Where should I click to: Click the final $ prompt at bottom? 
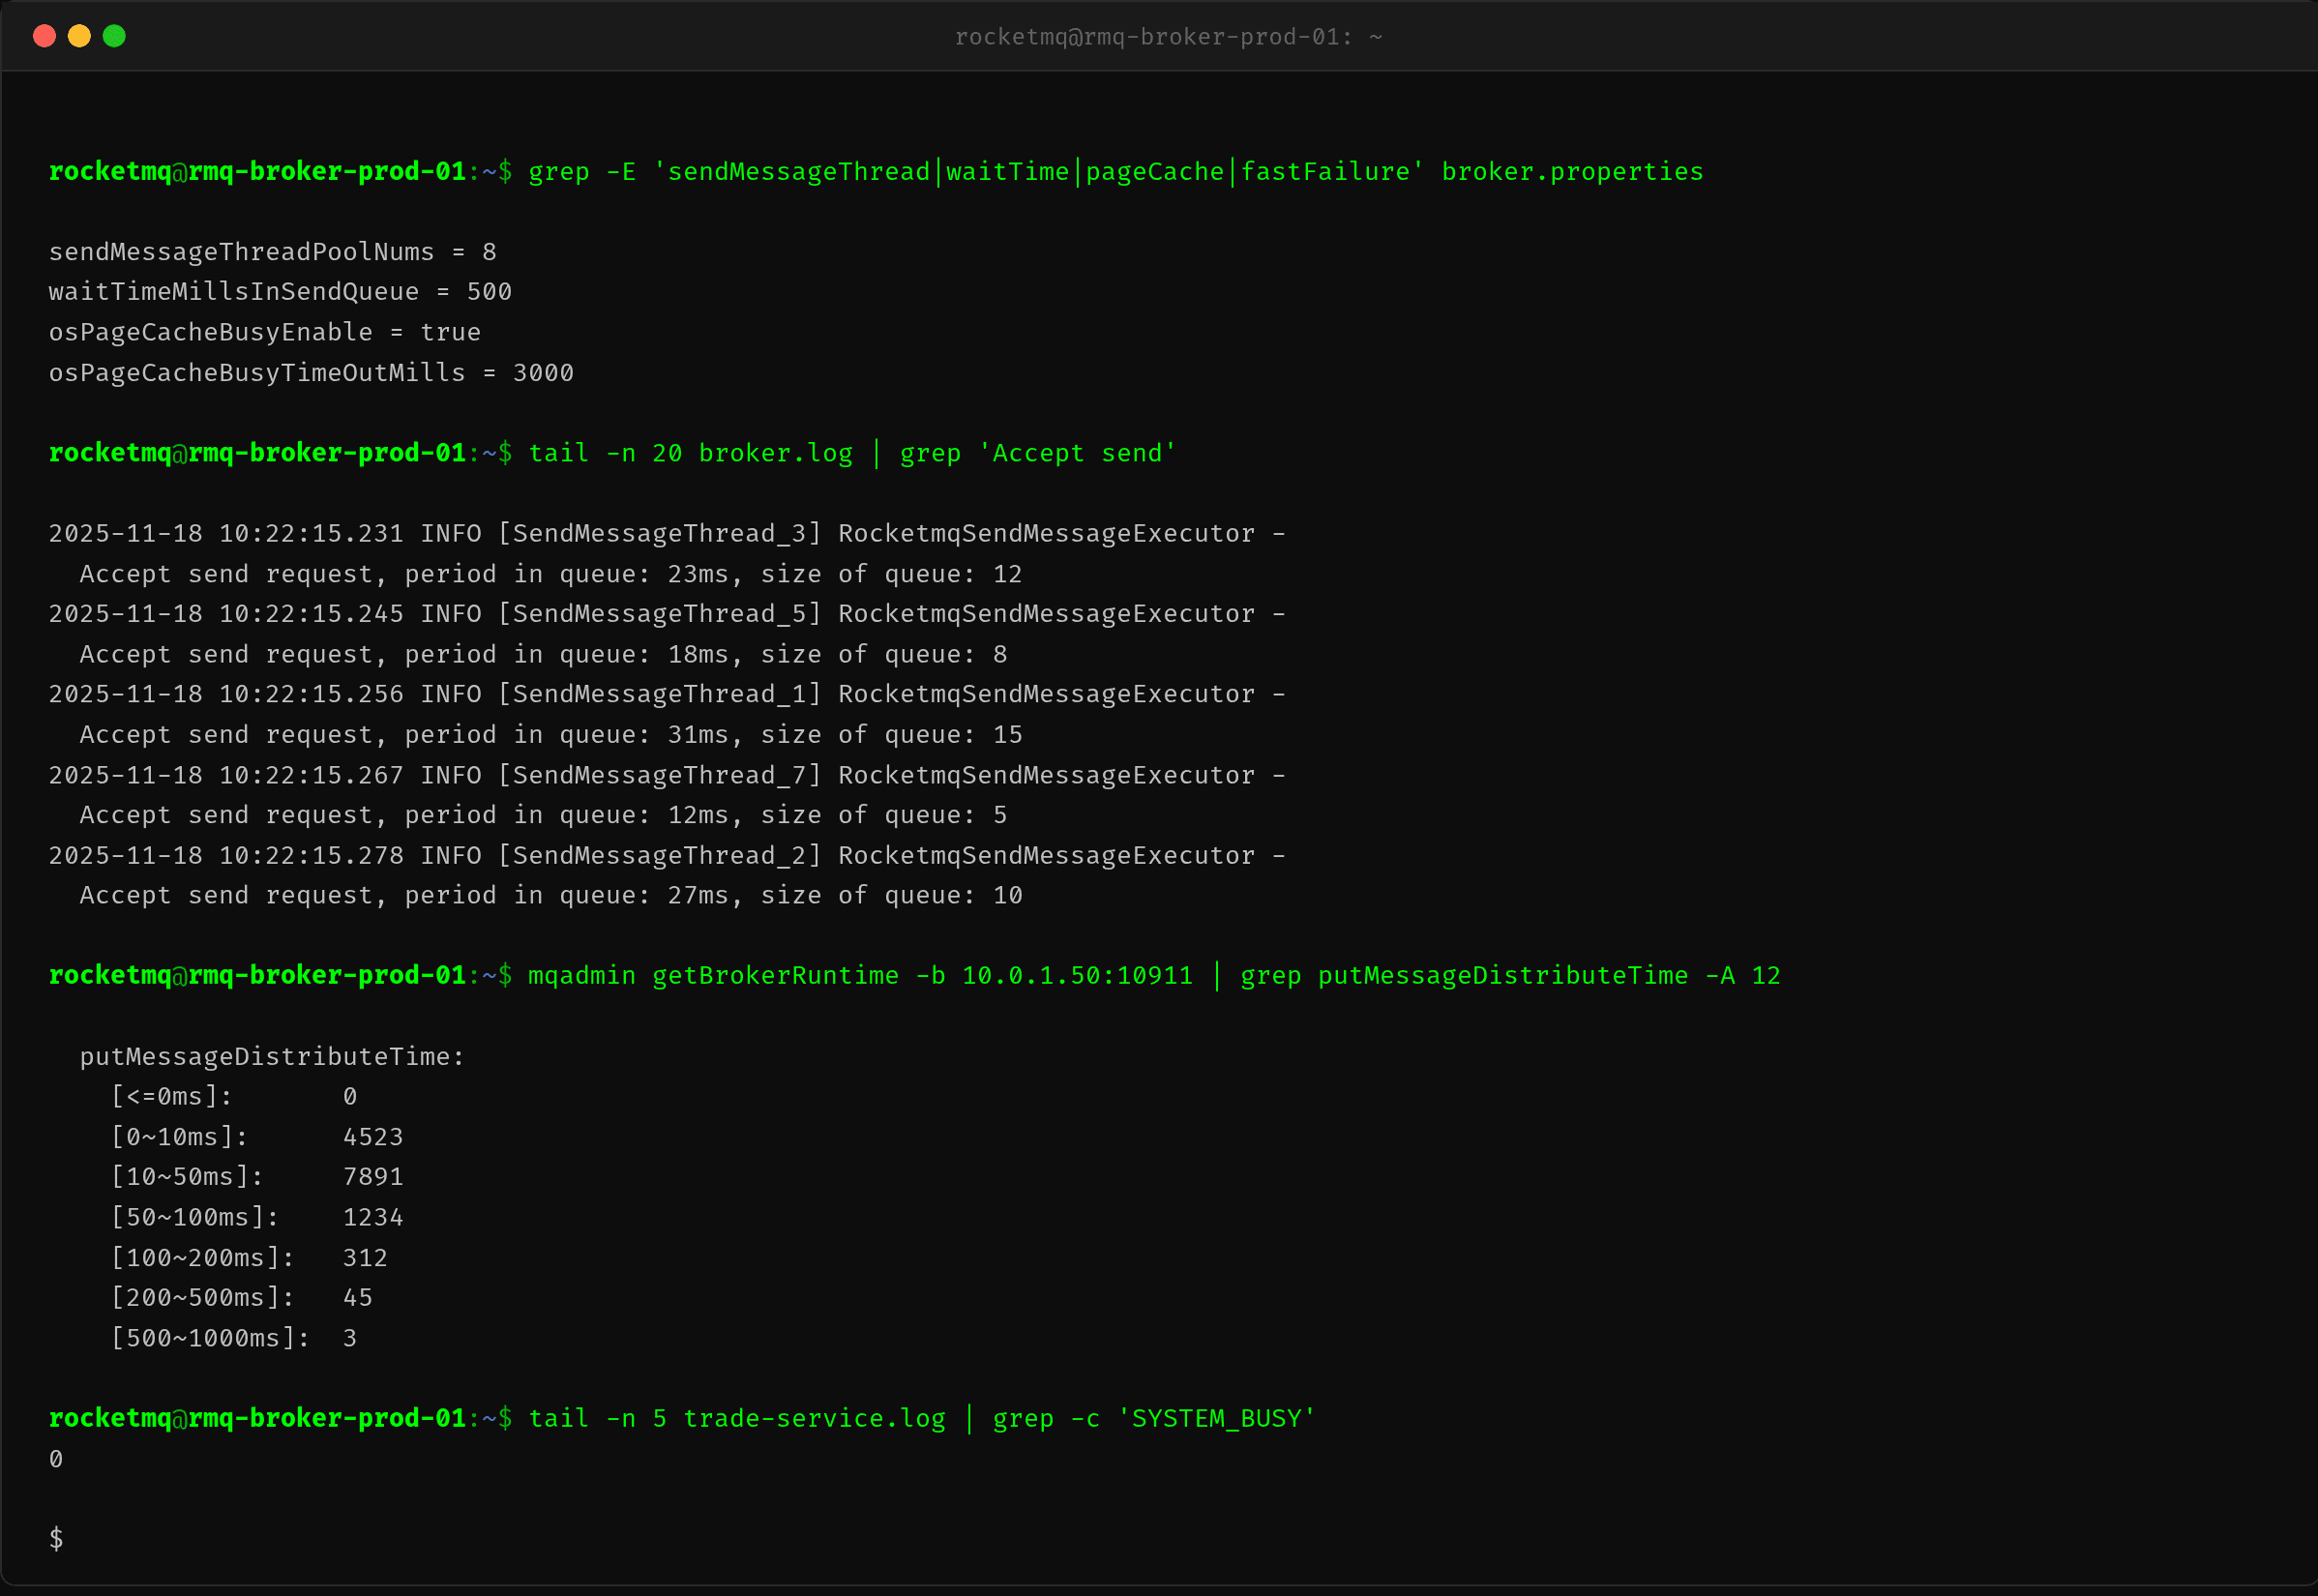point(56,1539)
